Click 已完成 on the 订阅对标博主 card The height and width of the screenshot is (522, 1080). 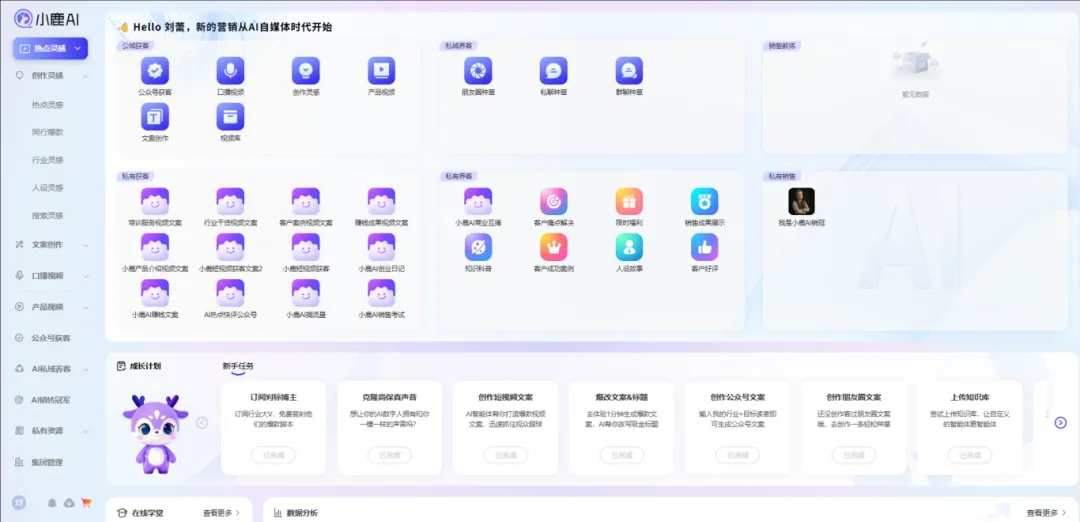pos(273,455)
